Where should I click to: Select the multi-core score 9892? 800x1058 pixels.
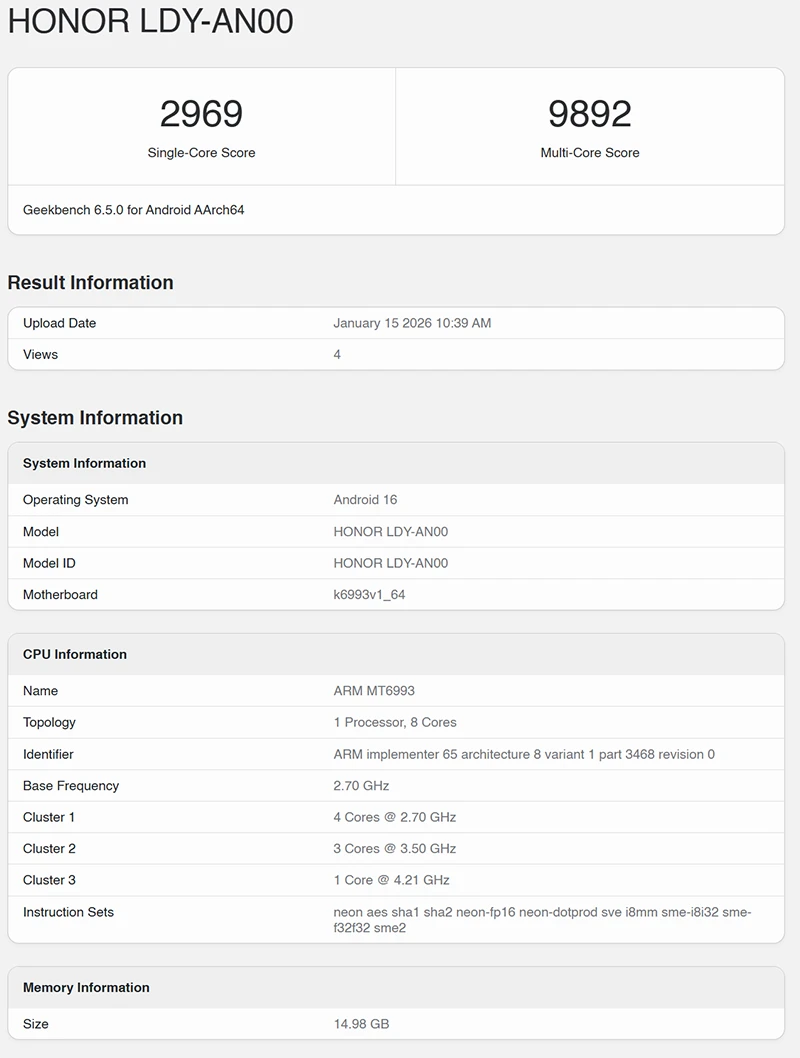(590, 113)
